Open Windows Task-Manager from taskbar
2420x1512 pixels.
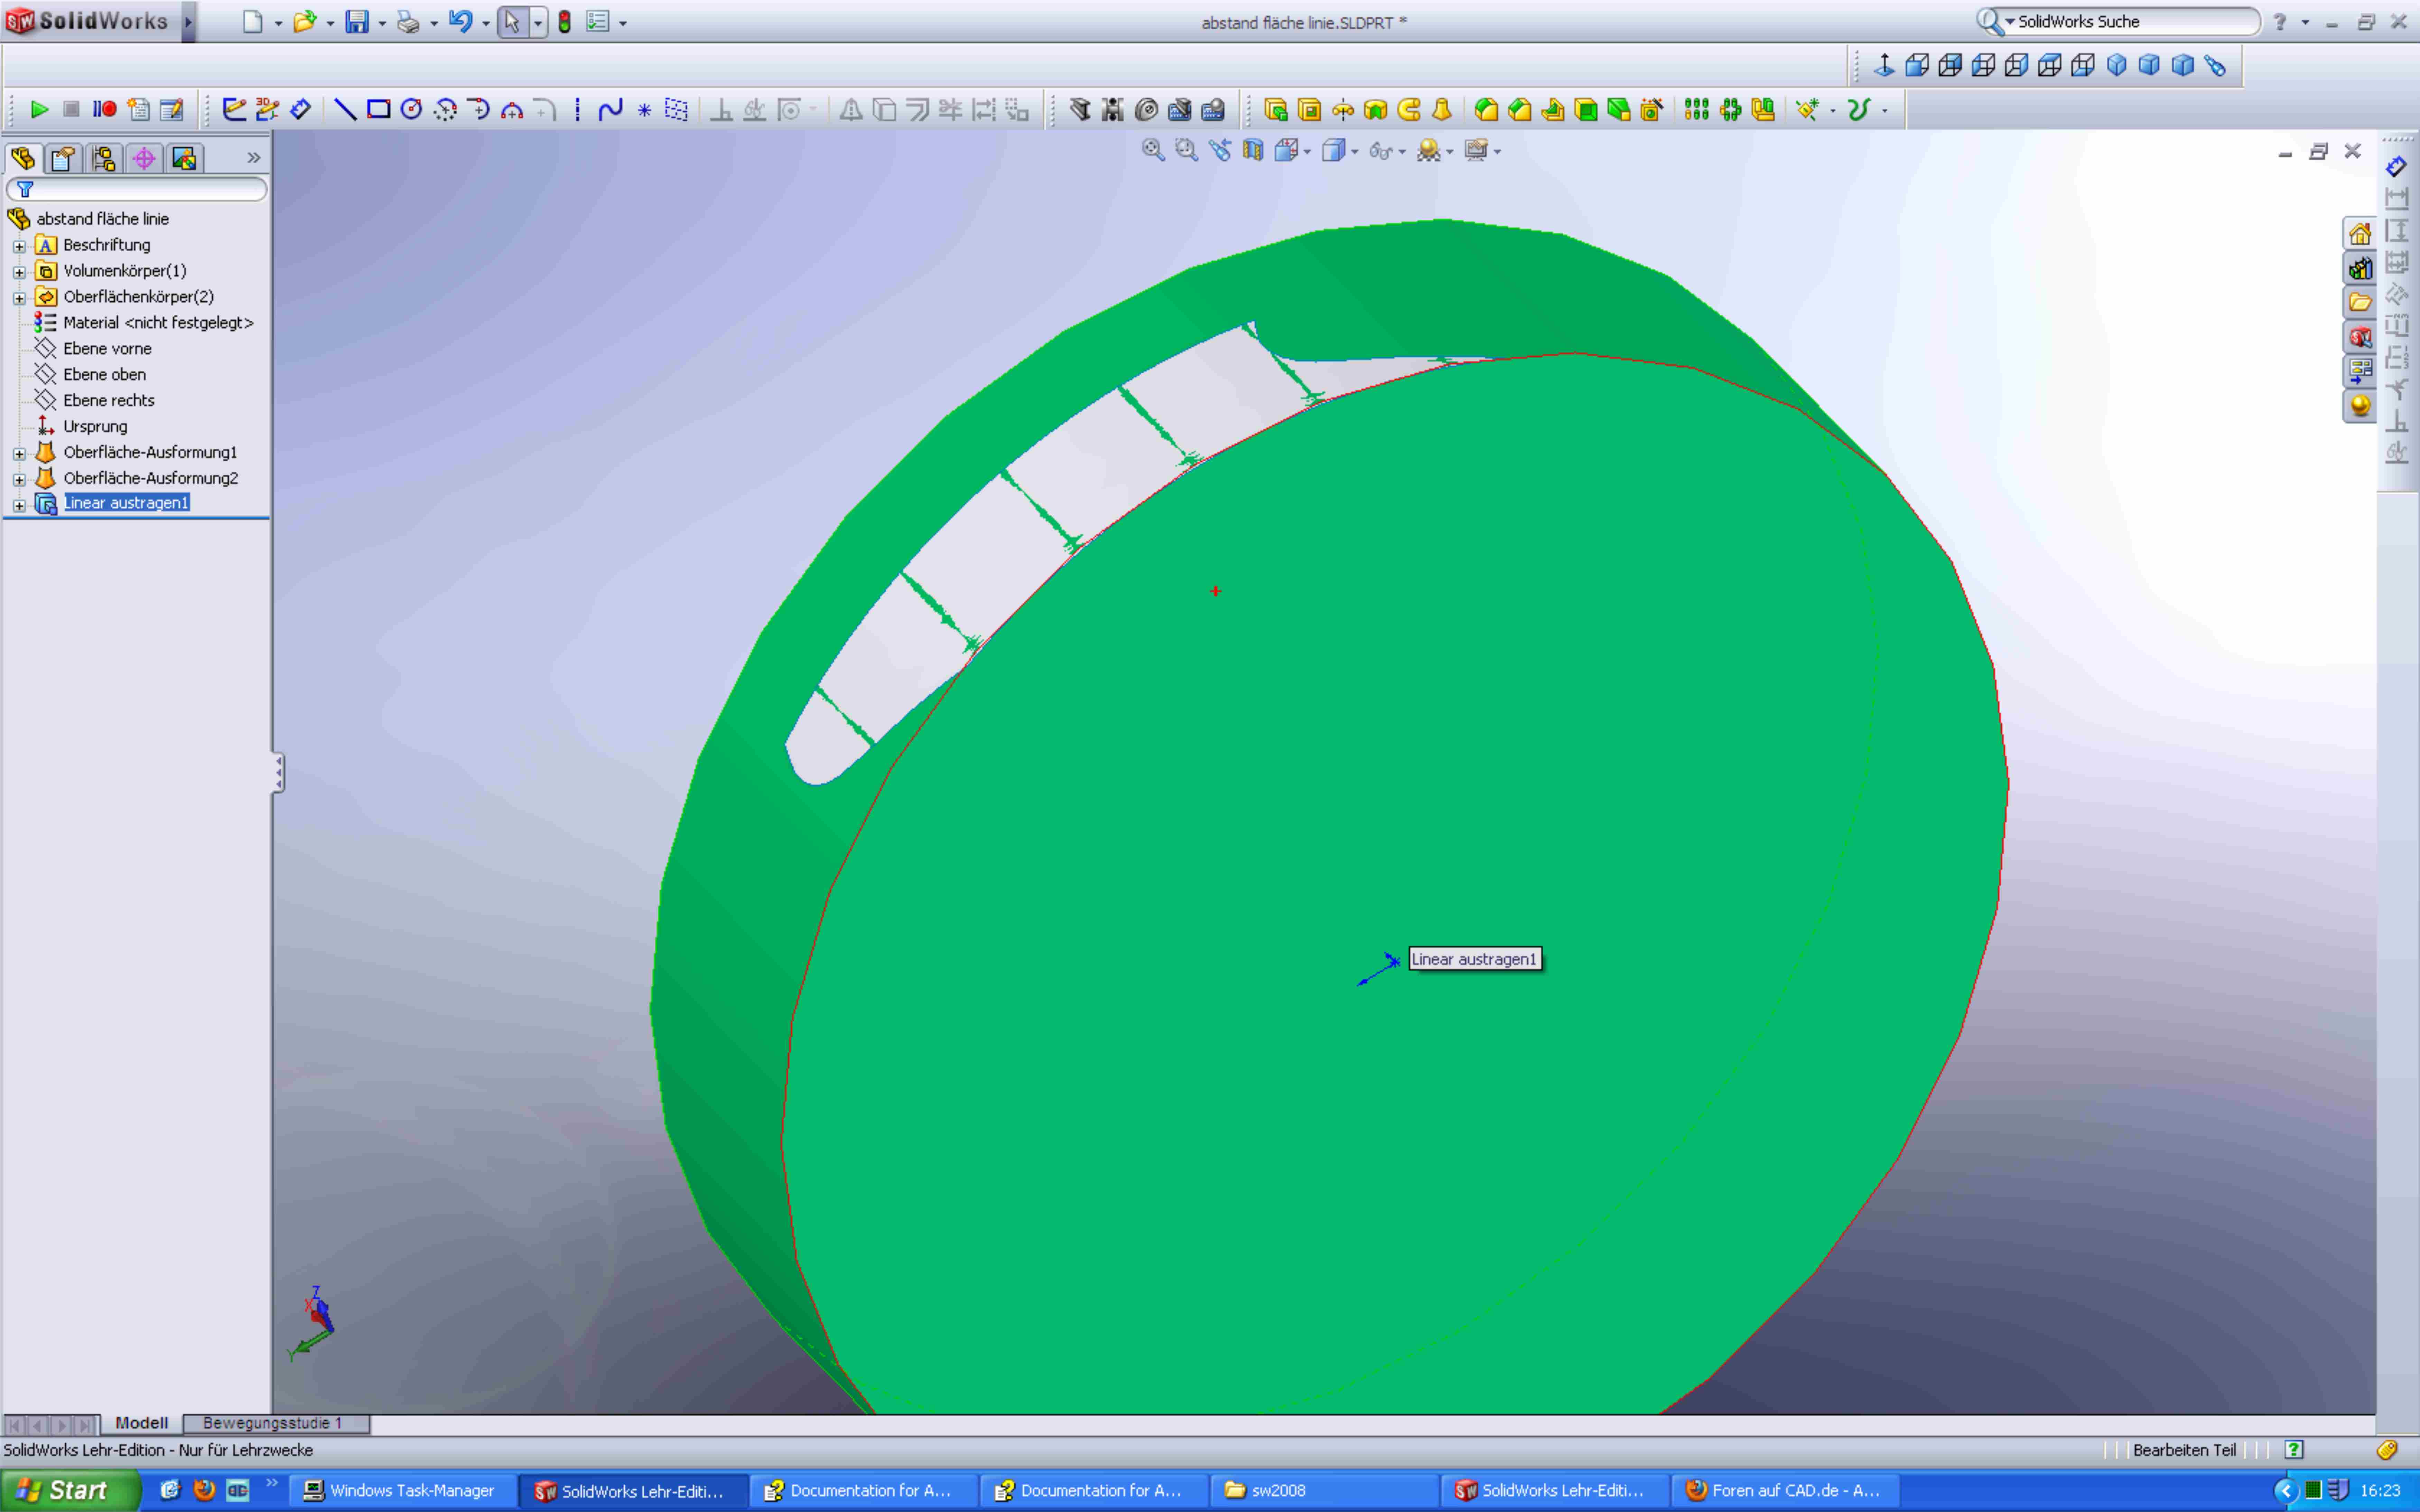(x=400, y=1490)
